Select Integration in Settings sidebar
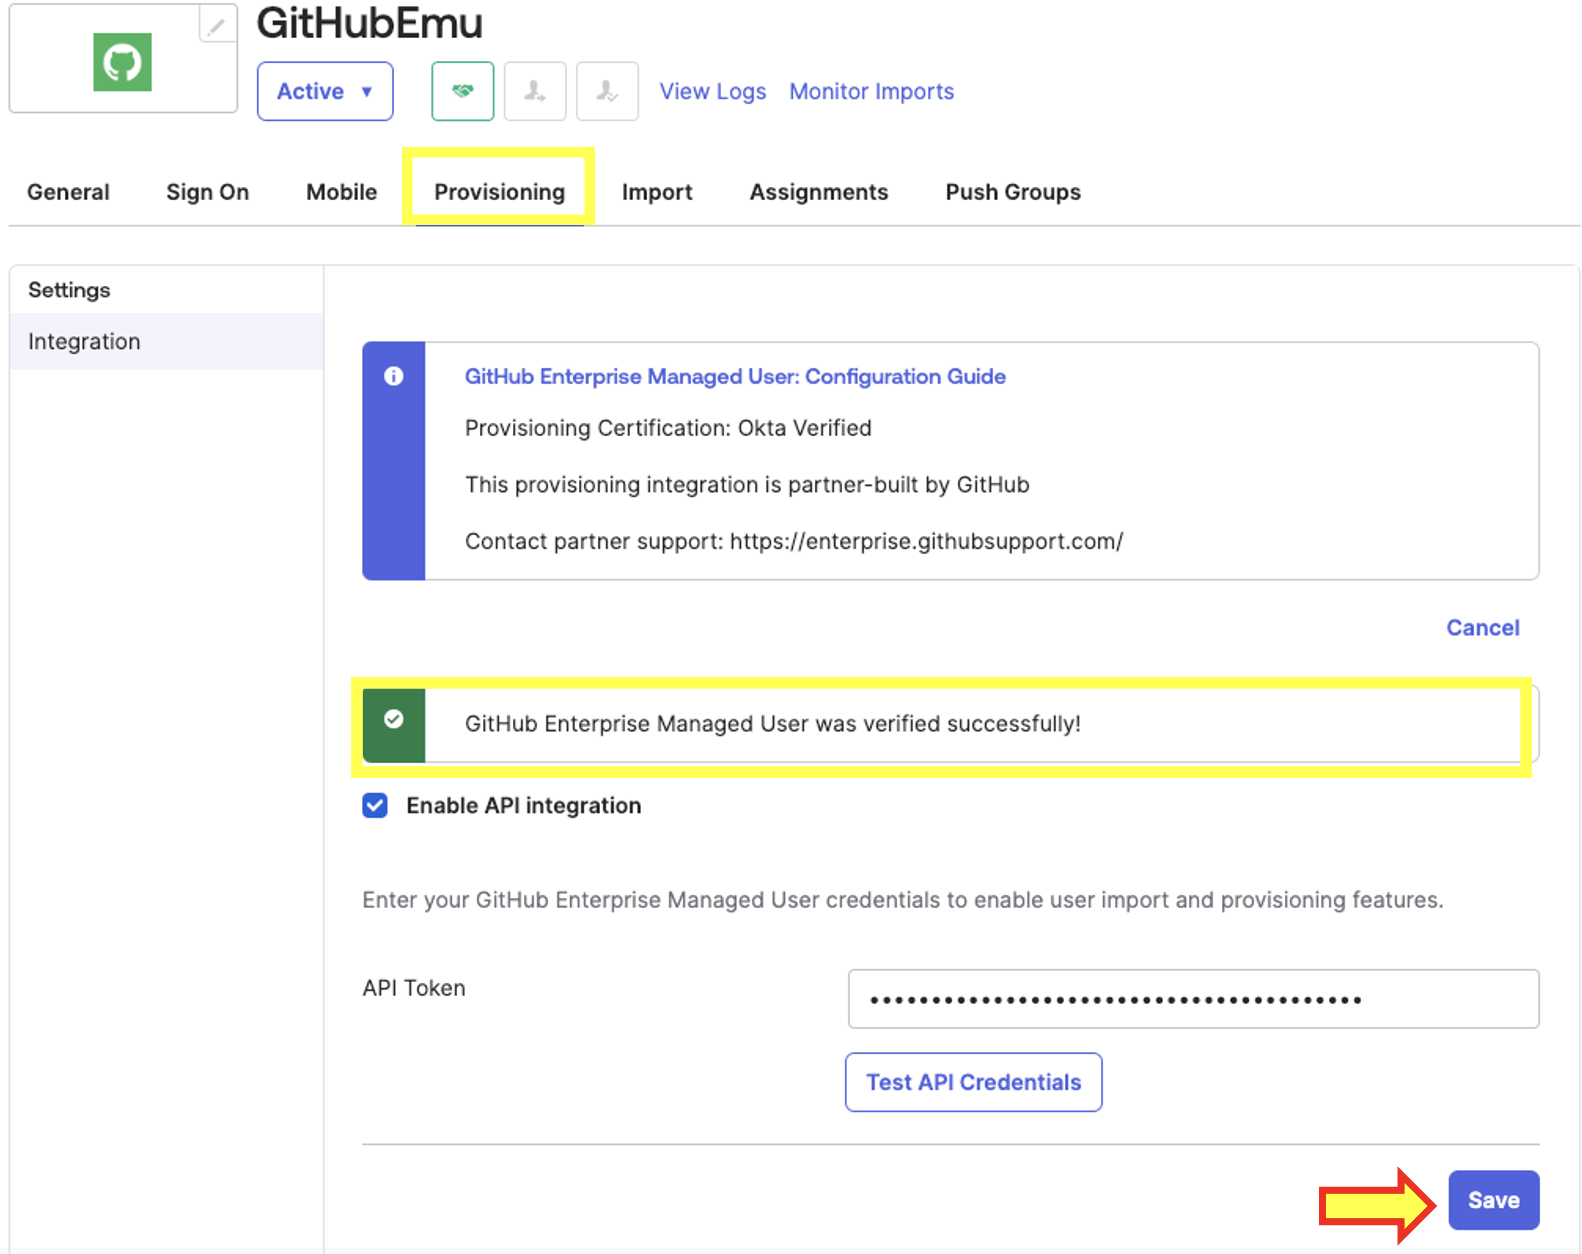The width and height of the screenshot is (1582, 1254). click(167, 342)
